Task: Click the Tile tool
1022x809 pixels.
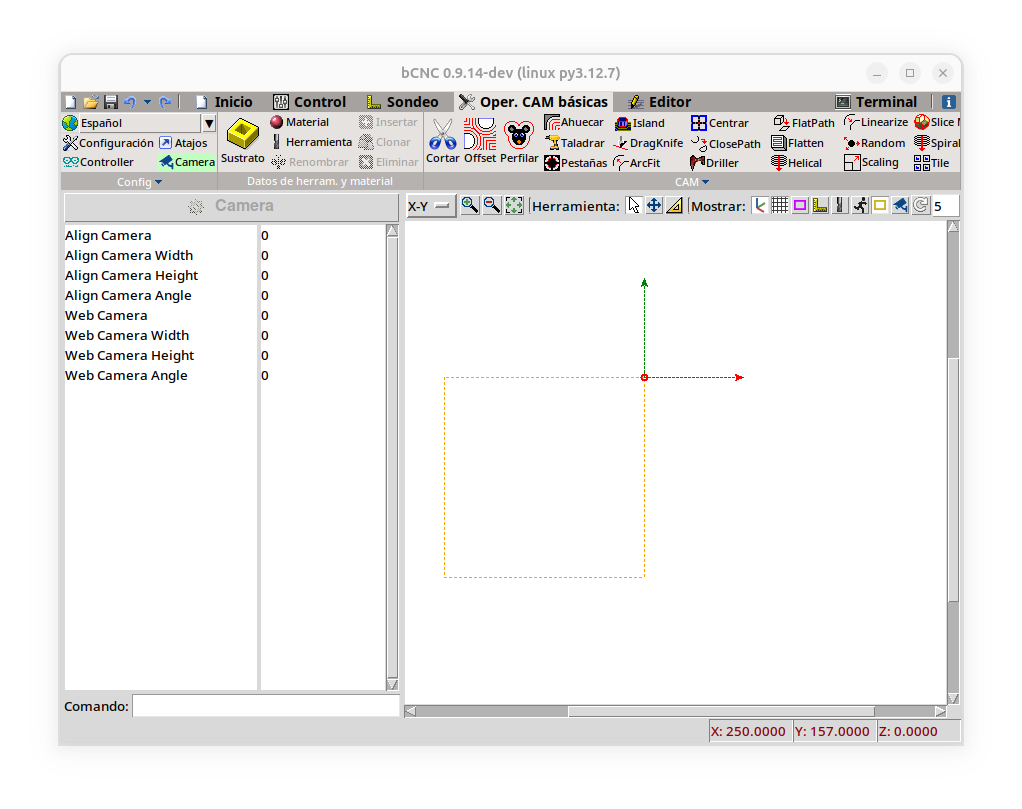Action: [931, 163]
